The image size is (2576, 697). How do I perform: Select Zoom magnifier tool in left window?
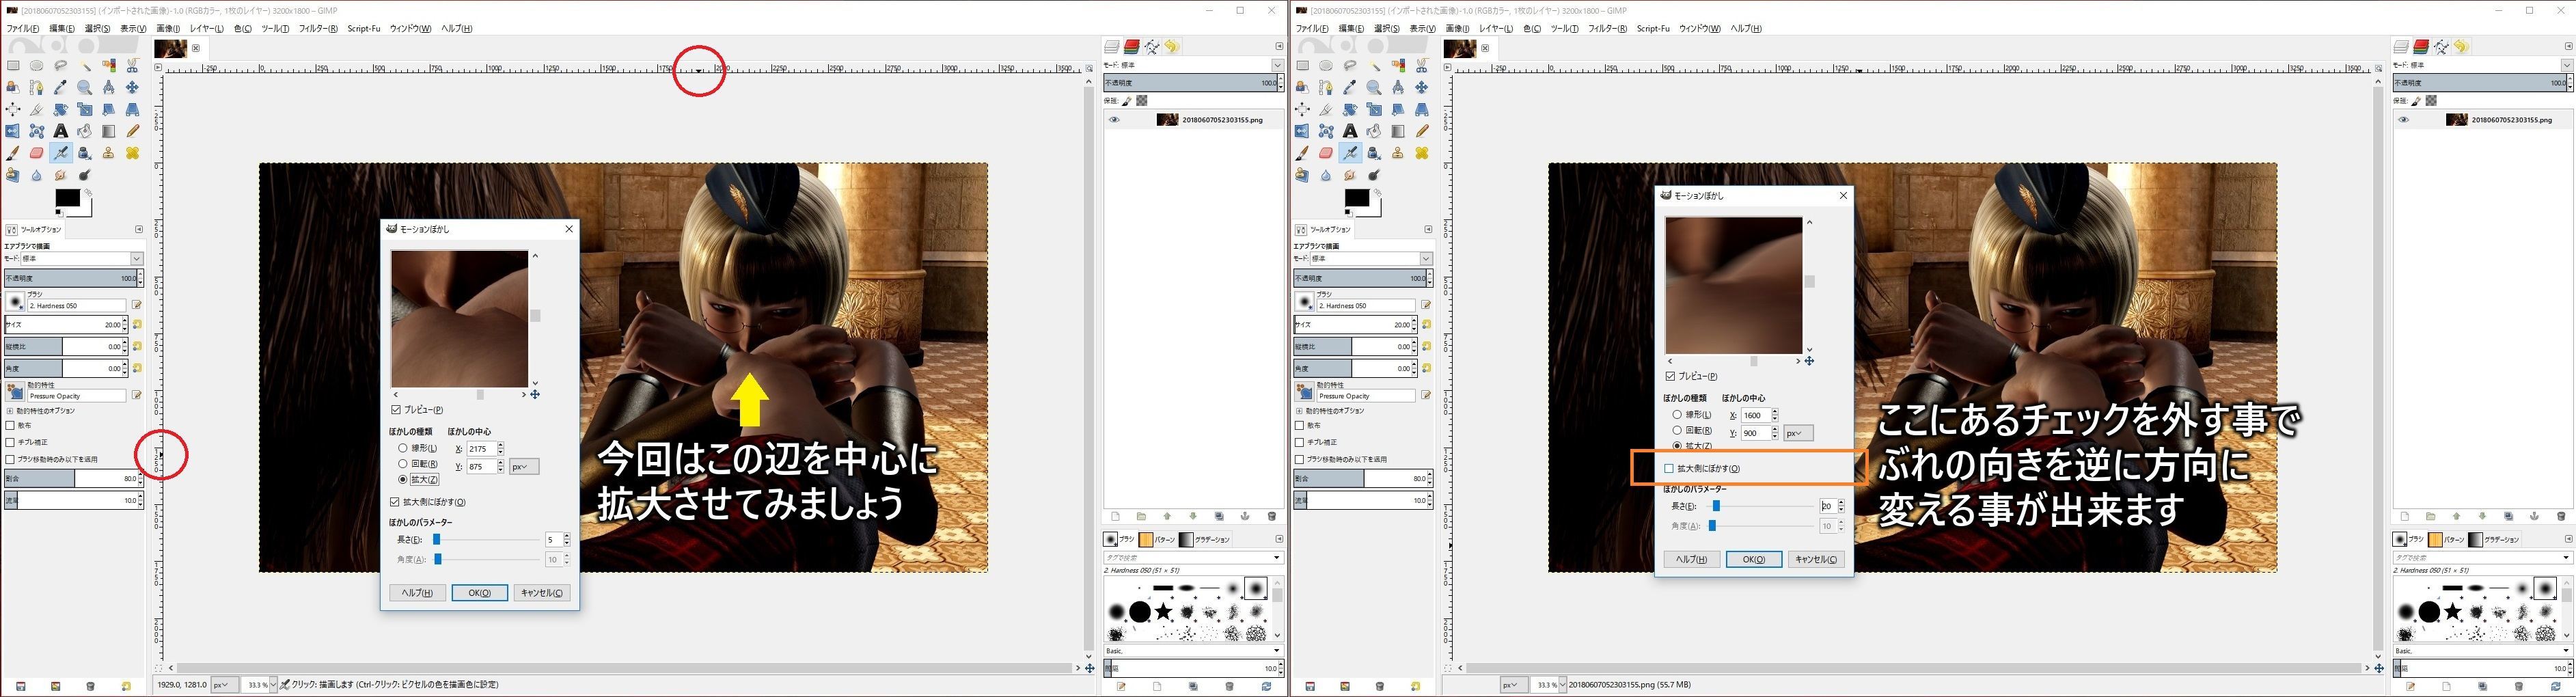[85, 88]
